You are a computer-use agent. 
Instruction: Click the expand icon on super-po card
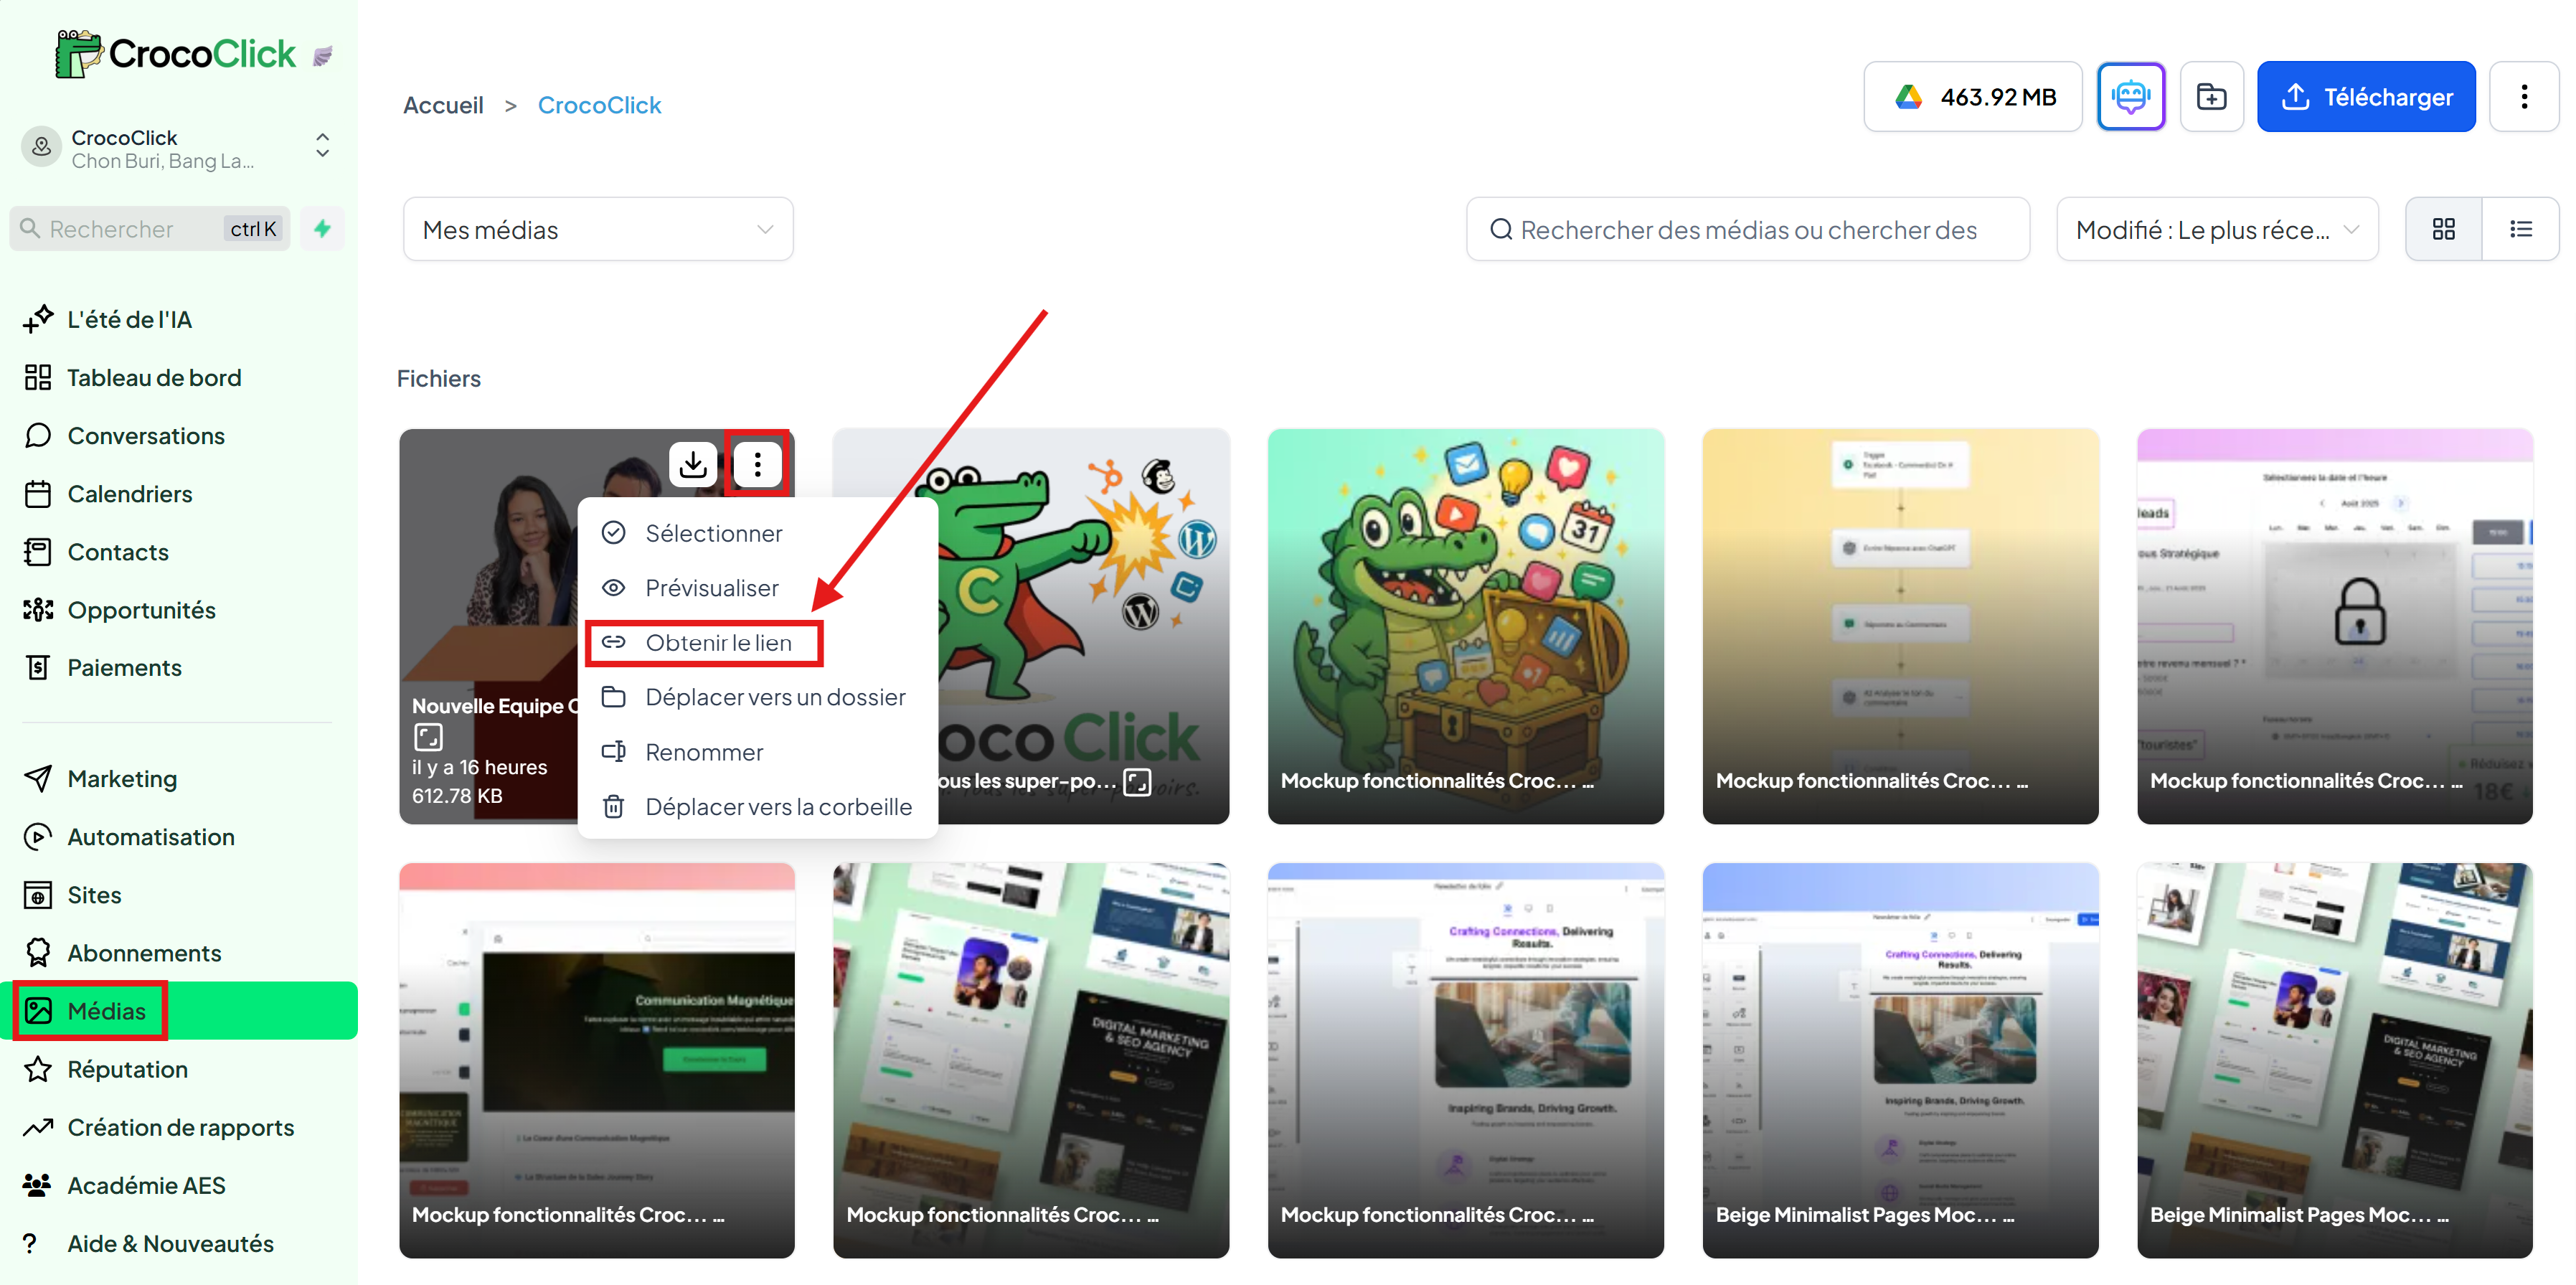[x=1137, y=781]
